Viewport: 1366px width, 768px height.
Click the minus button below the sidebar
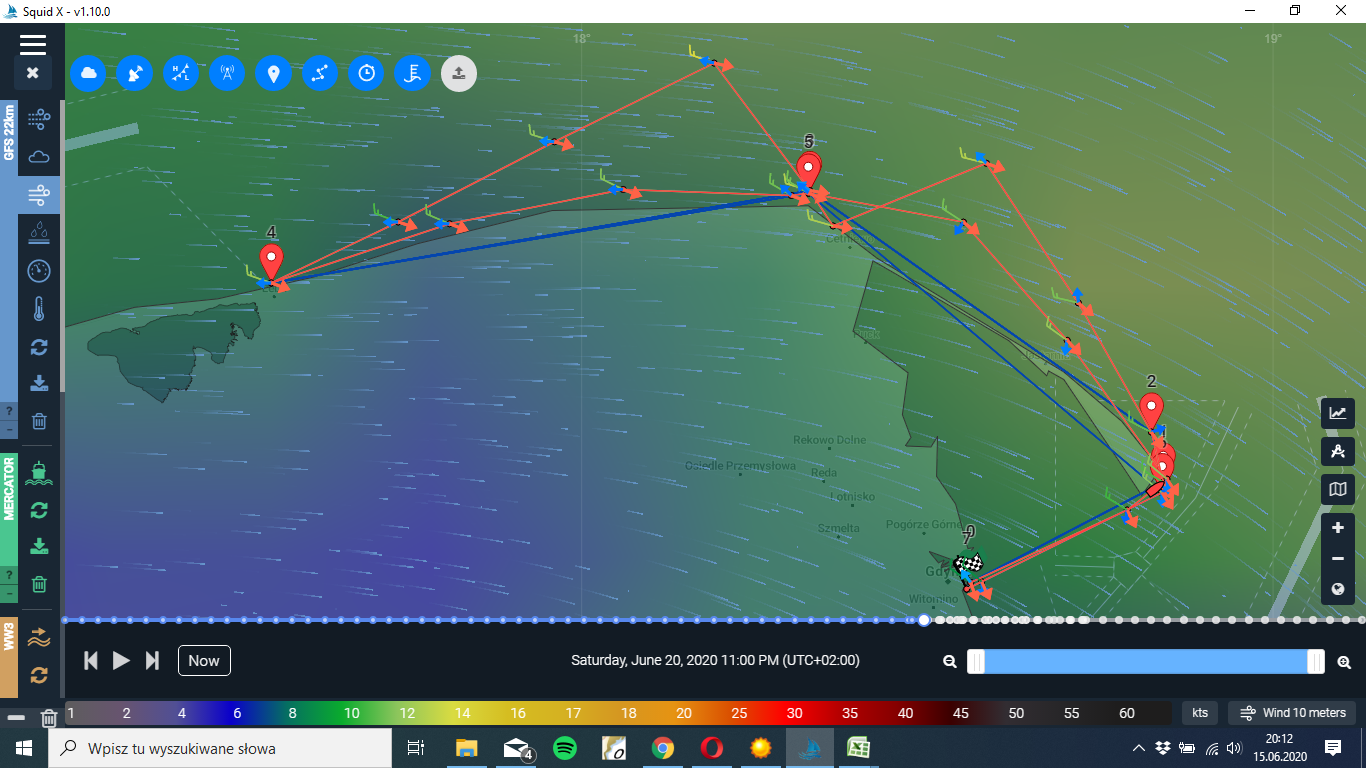coord(16,718)
